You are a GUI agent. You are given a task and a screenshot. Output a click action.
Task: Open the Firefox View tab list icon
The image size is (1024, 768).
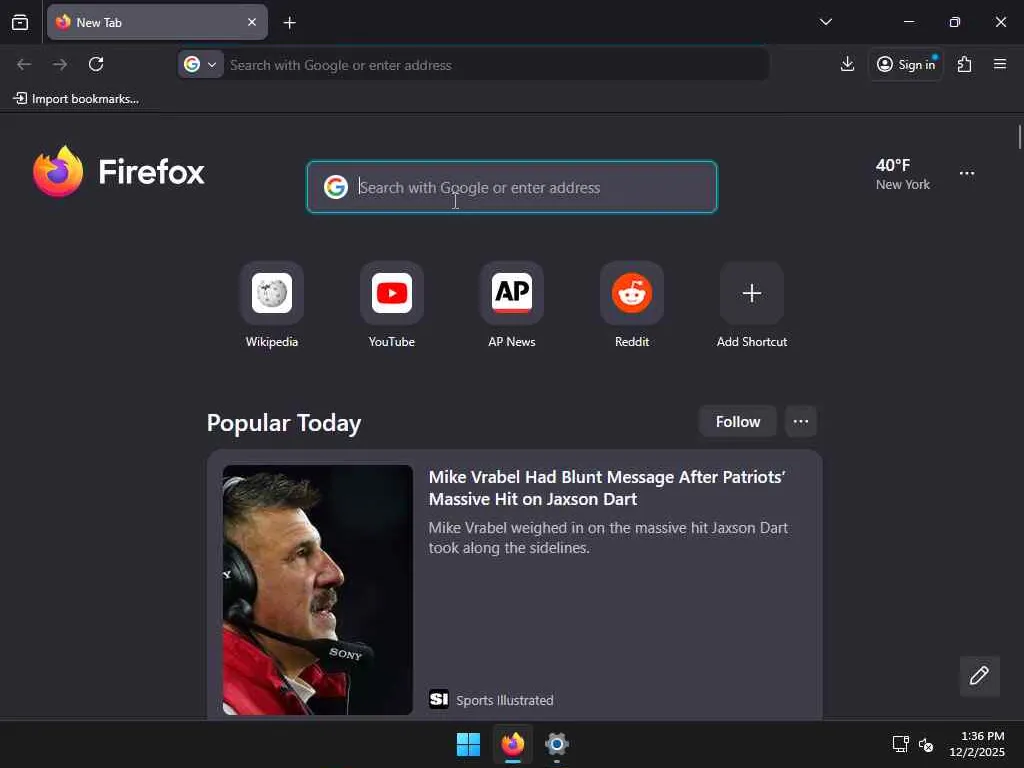coord(20,22)
